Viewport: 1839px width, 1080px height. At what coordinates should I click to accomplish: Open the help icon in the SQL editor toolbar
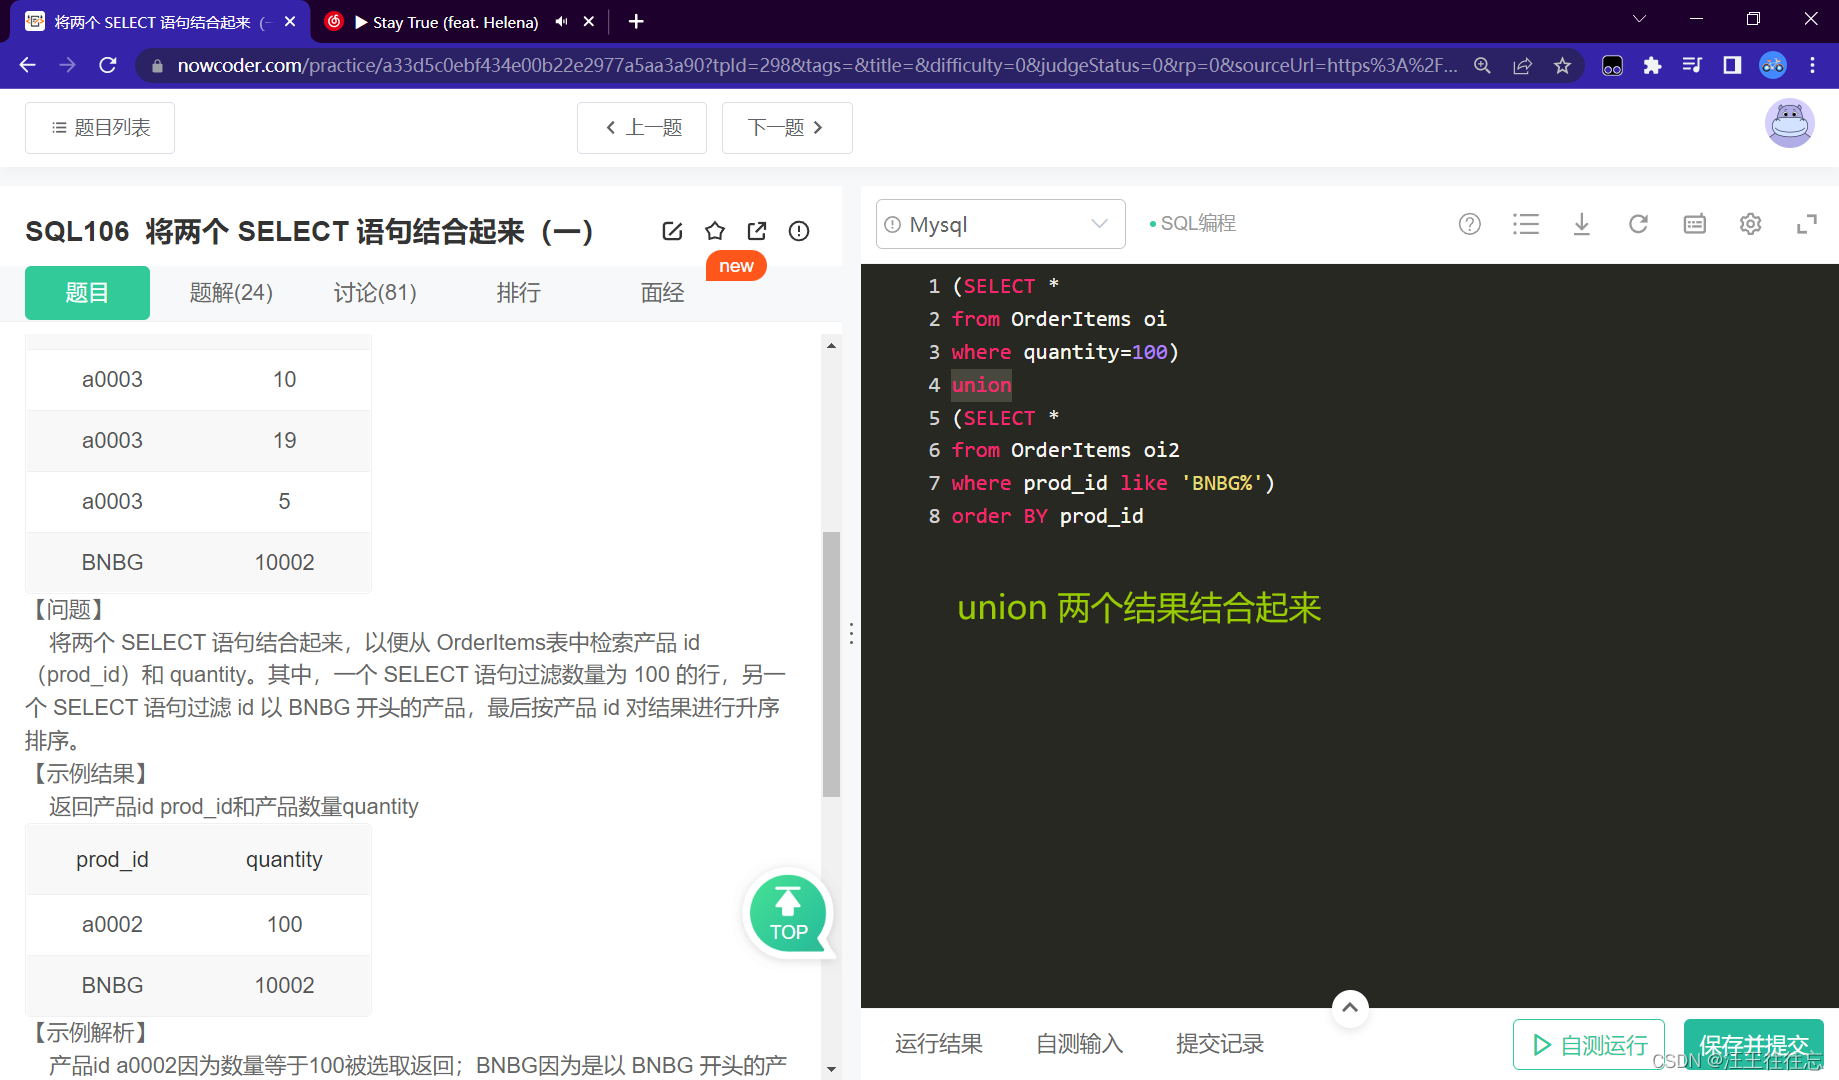[x=1469, y=224]
